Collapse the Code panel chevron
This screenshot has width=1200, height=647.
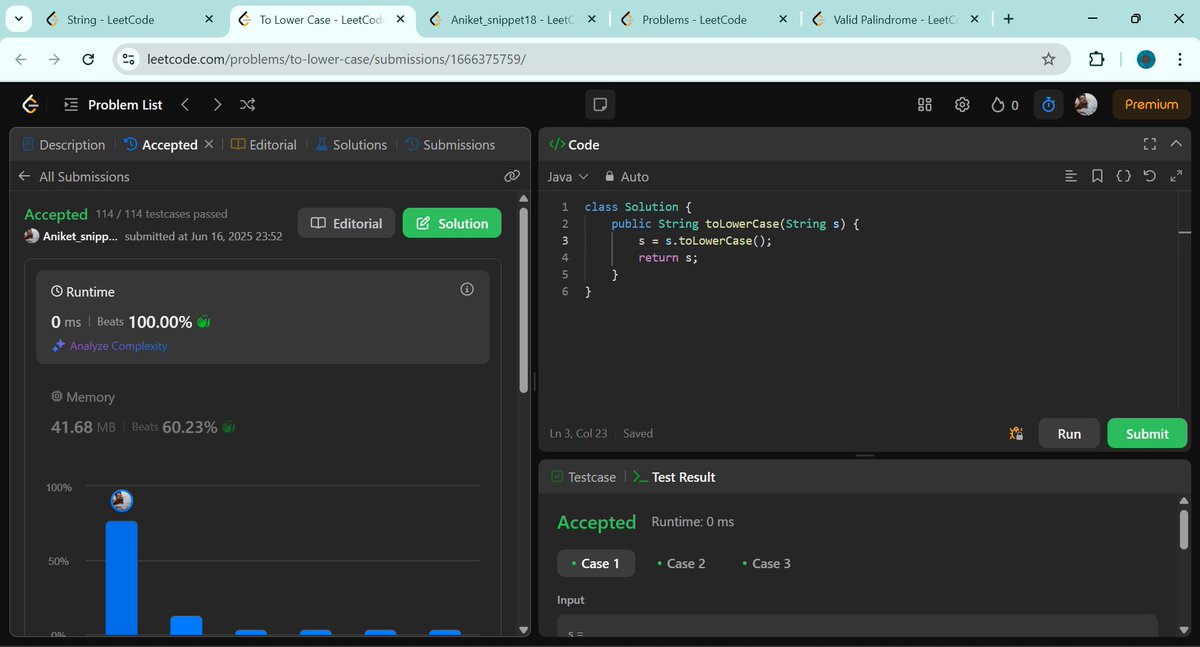(x=1175, y=144)
